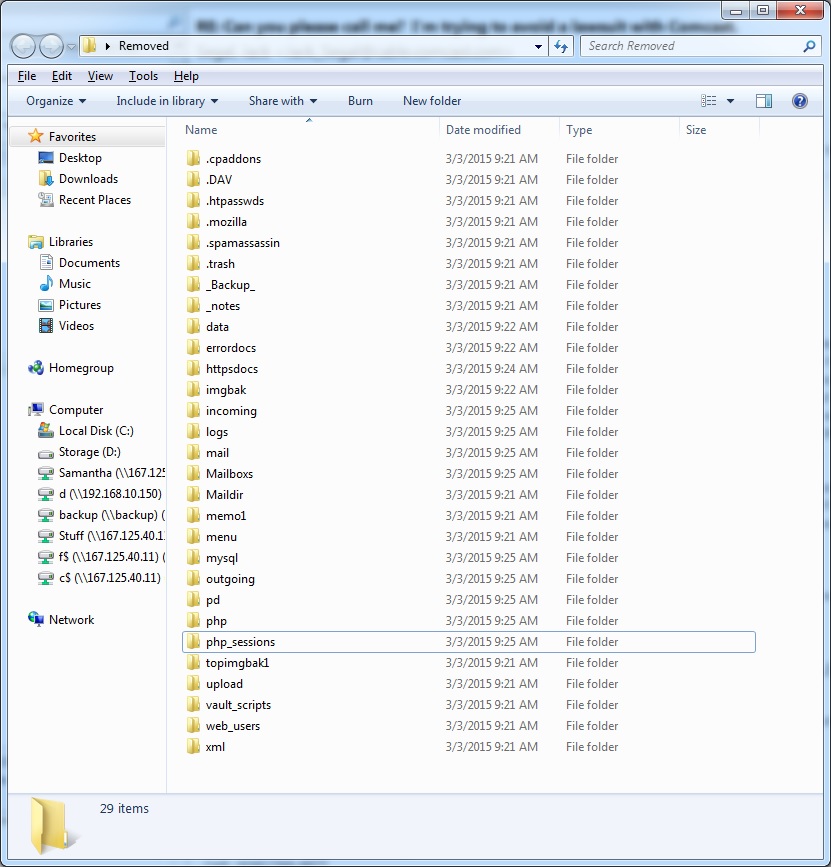
Task: Open the view options dropdown arrow
Action: (x=730, y=101)
